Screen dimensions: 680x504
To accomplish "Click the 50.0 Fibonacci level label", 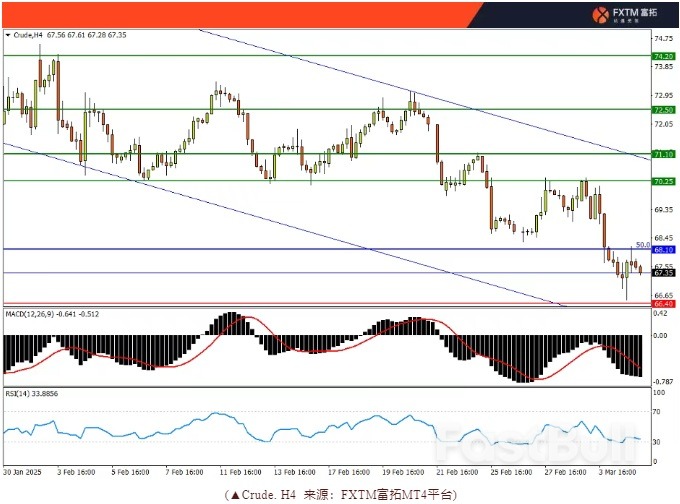I will [x=643, y=243].
